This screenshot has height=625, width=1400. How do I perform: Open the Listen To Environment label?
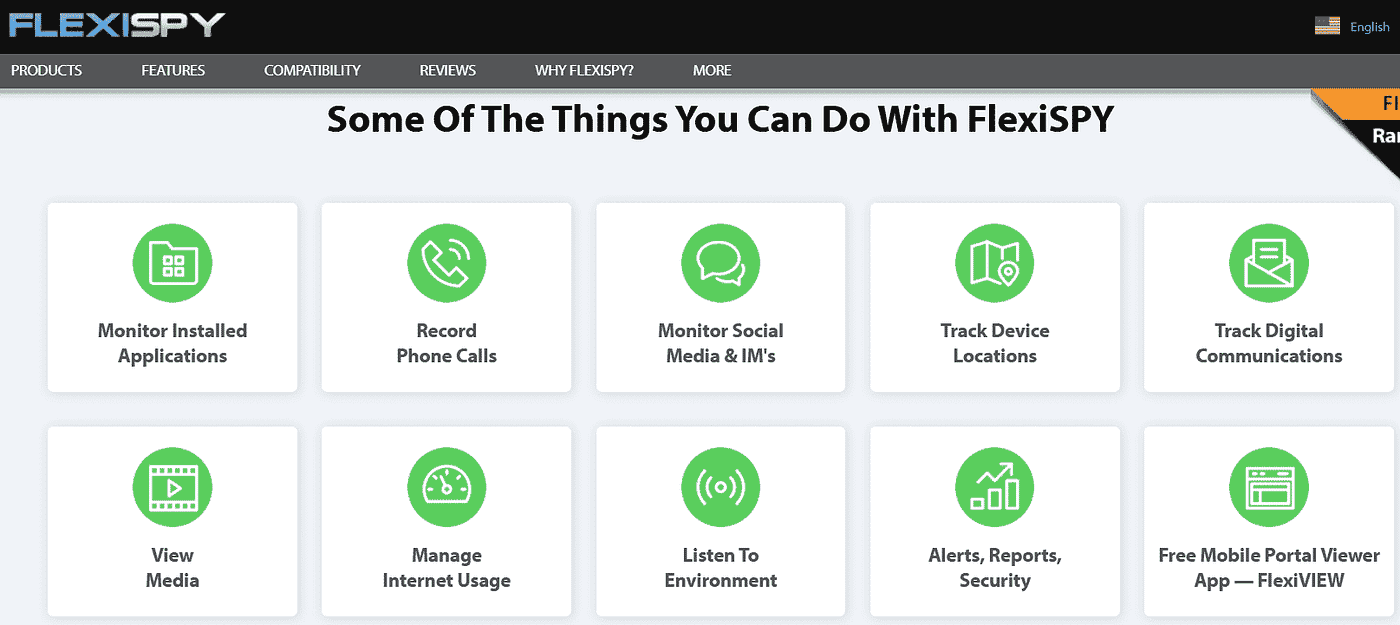pyautogui.click(x=721, y=567)
